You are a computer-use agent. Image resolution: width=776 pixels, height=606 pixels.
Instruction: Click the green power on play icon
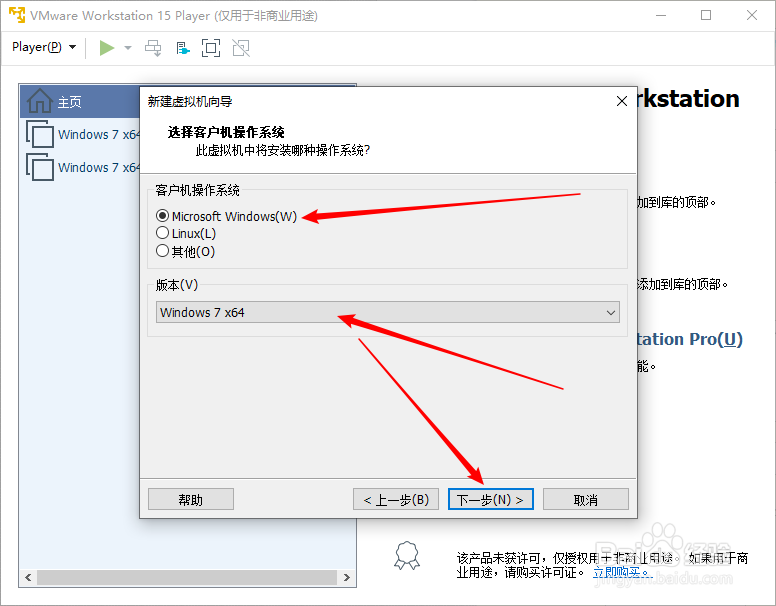tap(106, 48)
